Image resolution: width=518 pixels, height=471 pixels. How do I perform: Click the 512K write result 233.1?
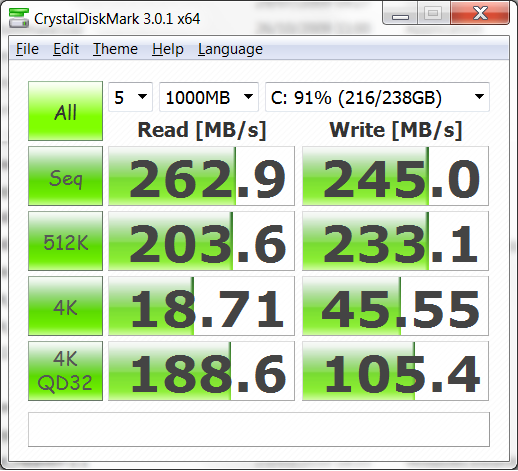395,241
